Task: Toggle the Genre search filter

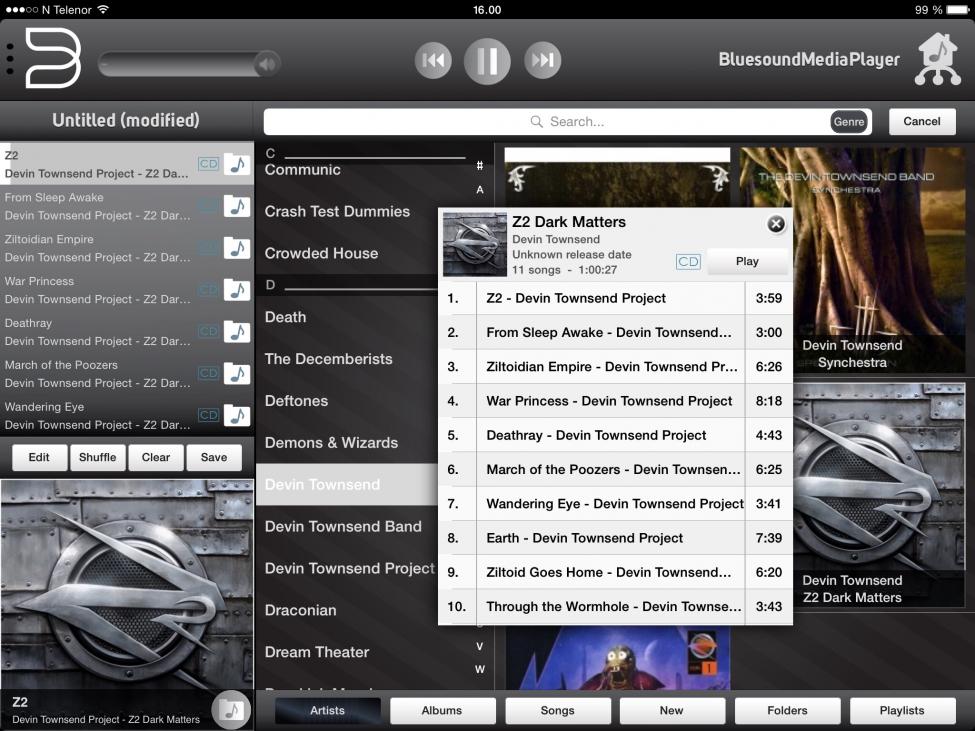Action: click(x=849, y=122)
